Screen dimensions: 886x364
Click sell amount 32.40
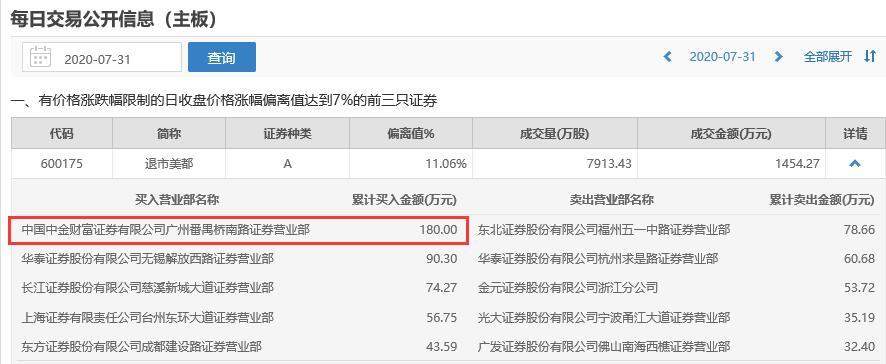[x=859, y=346]
